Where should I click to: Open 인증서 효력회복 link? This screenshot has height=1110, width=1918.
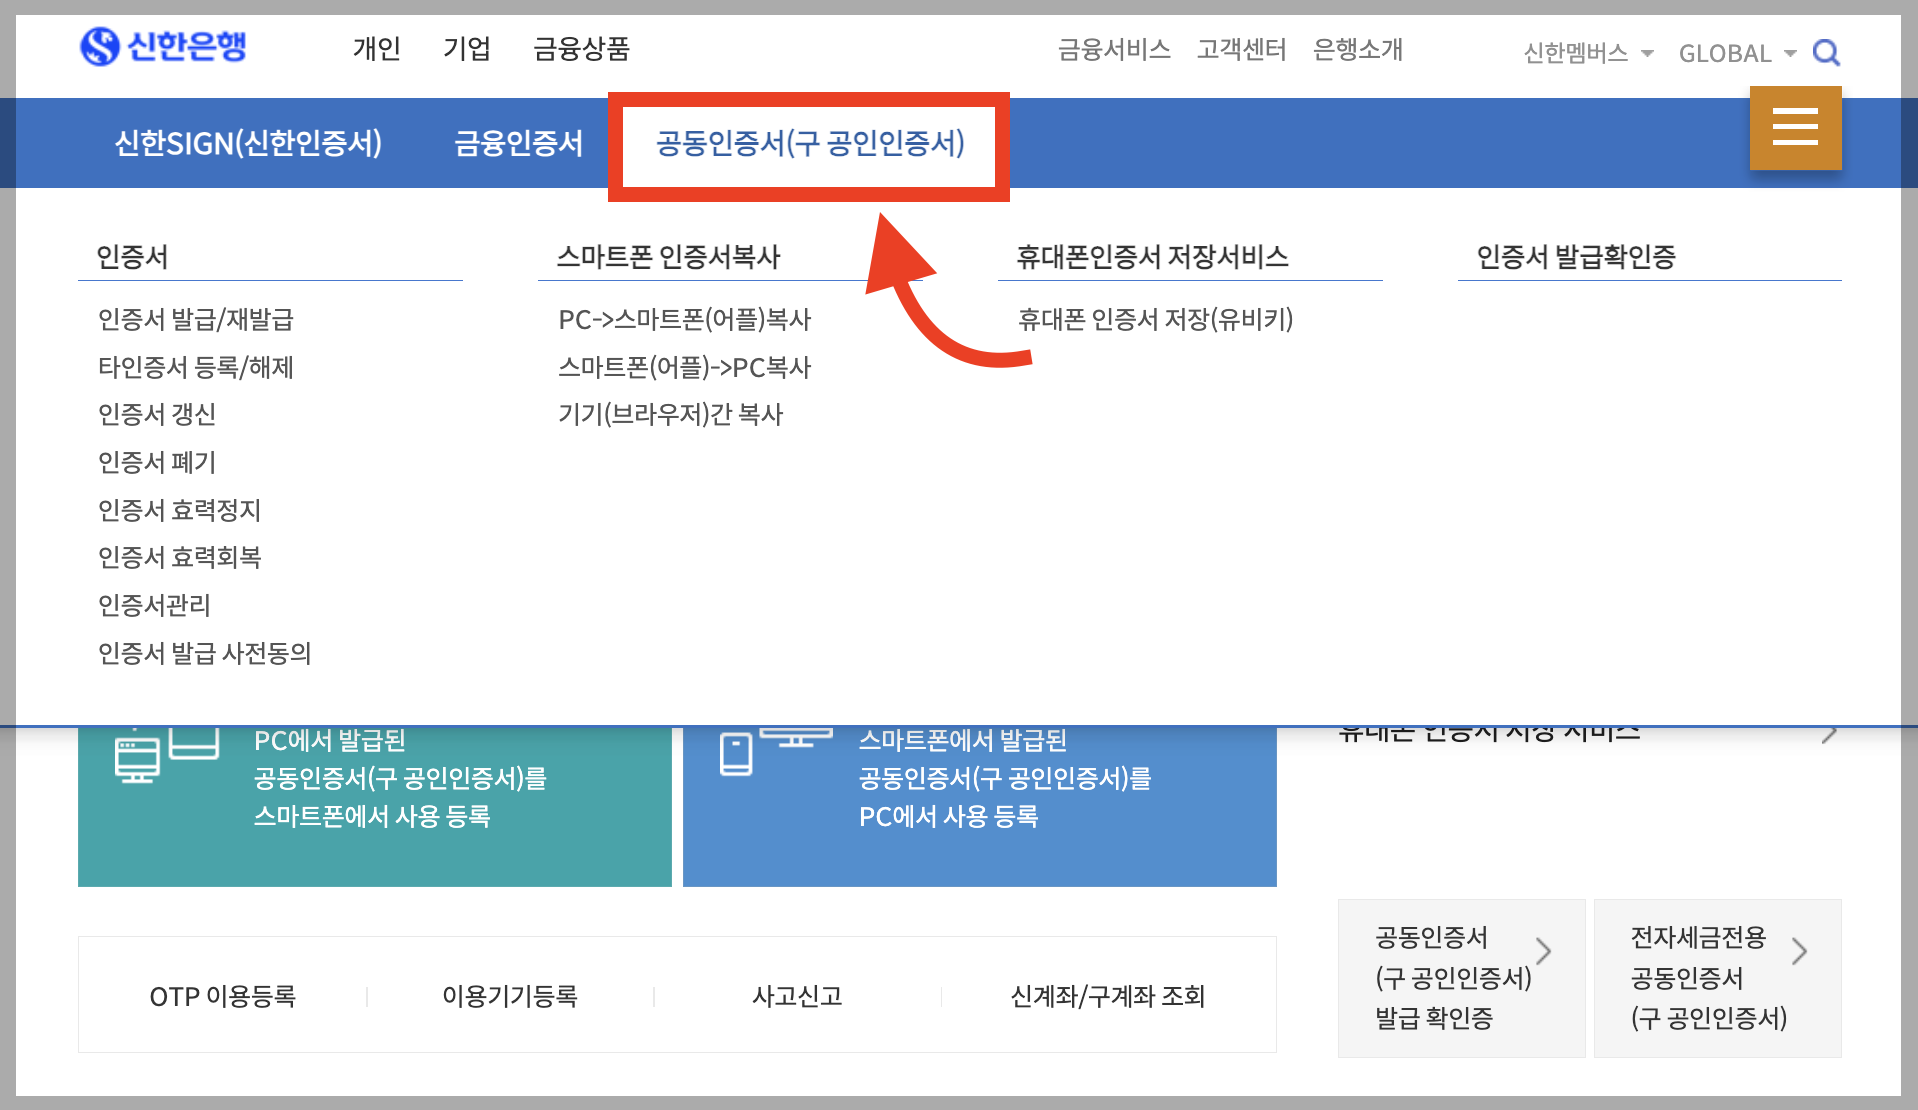point(179,557)
